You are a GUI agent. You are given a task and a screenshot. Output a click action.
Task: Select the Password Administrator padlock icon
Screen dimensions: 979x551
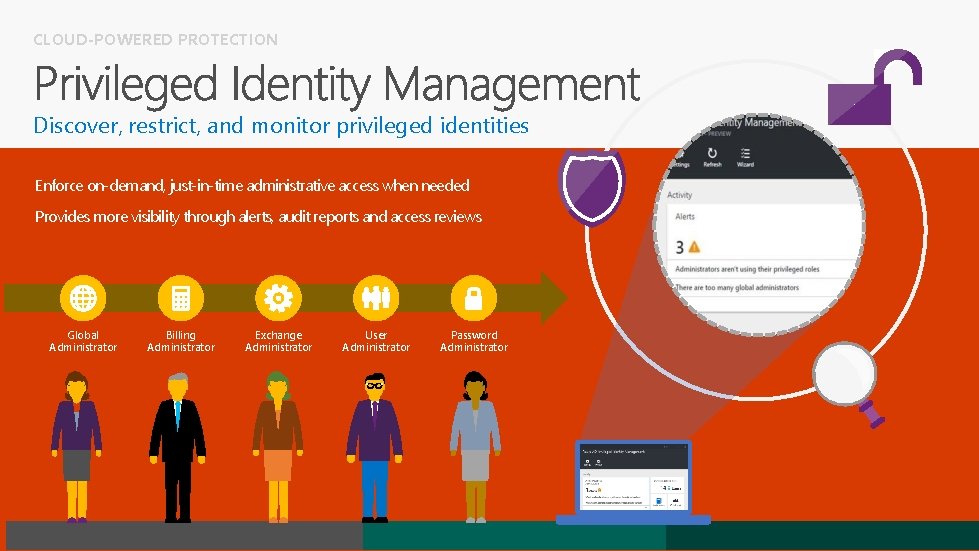(x=474, y=298)
